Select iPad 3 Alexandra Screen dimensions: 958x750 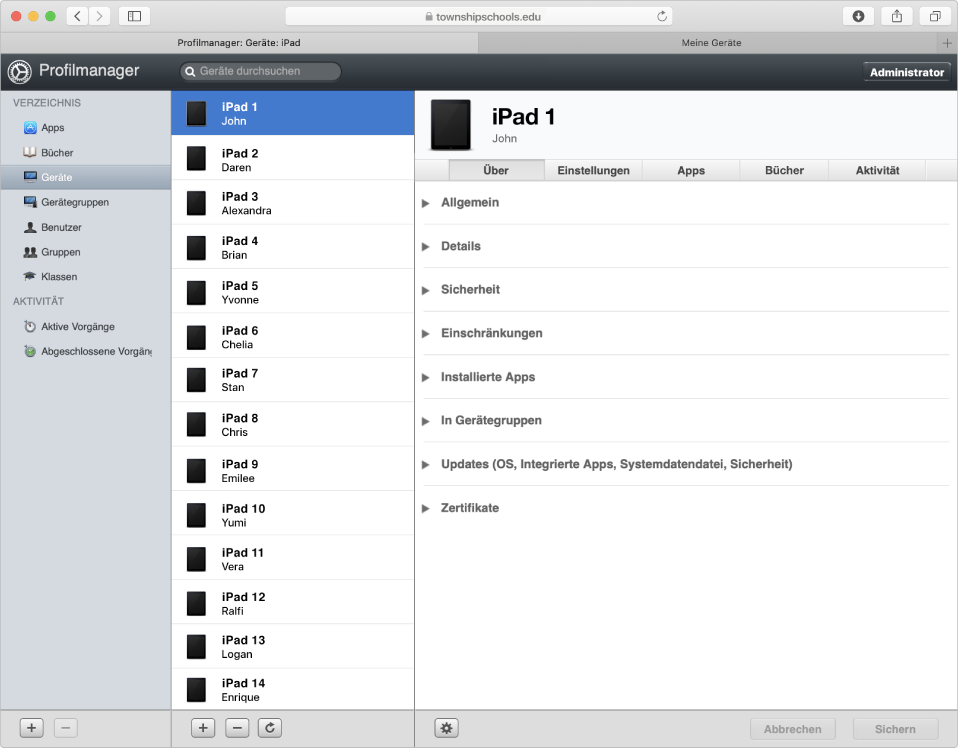coord(293,203)
